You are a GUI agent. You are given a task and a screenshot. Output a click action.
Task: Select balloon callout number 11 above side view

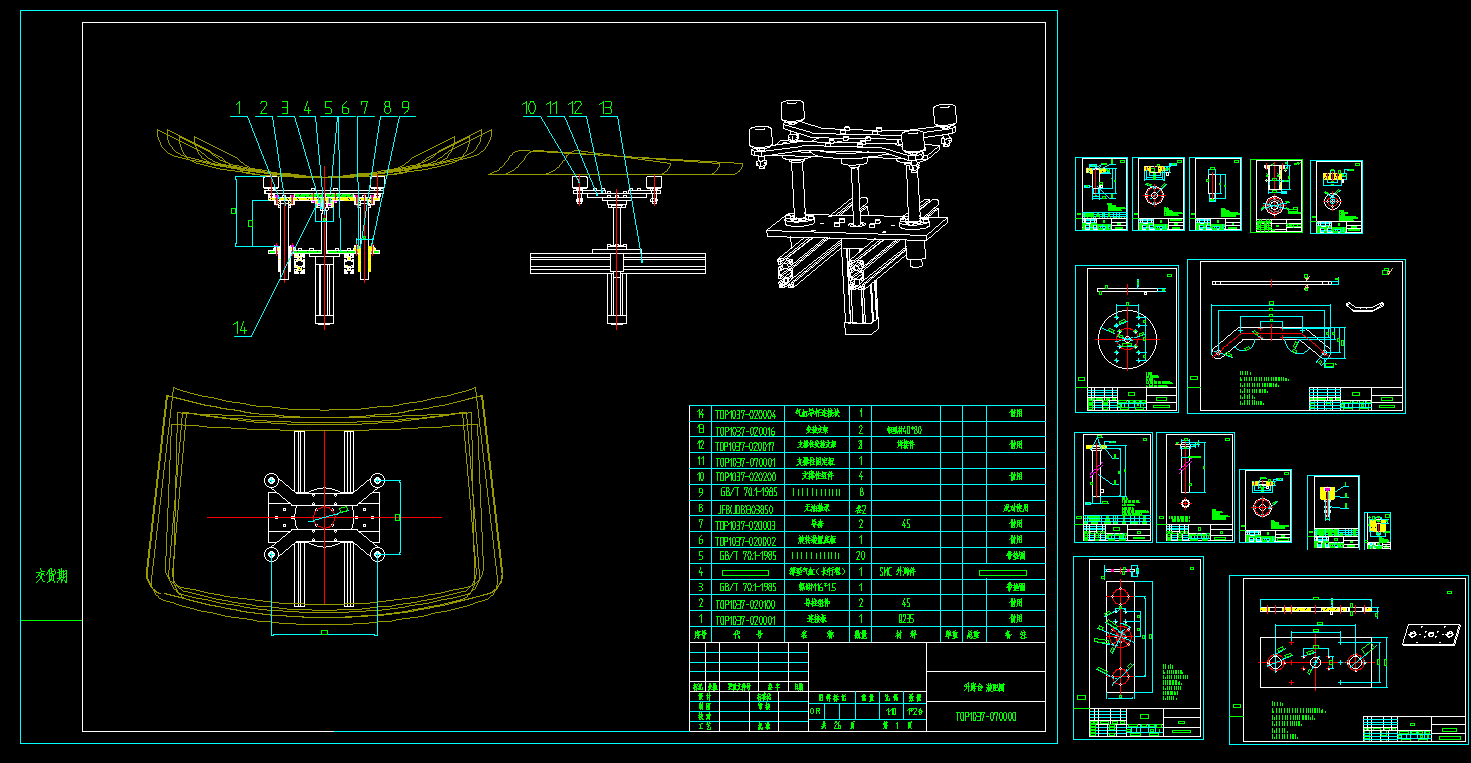tap(552, 108)
